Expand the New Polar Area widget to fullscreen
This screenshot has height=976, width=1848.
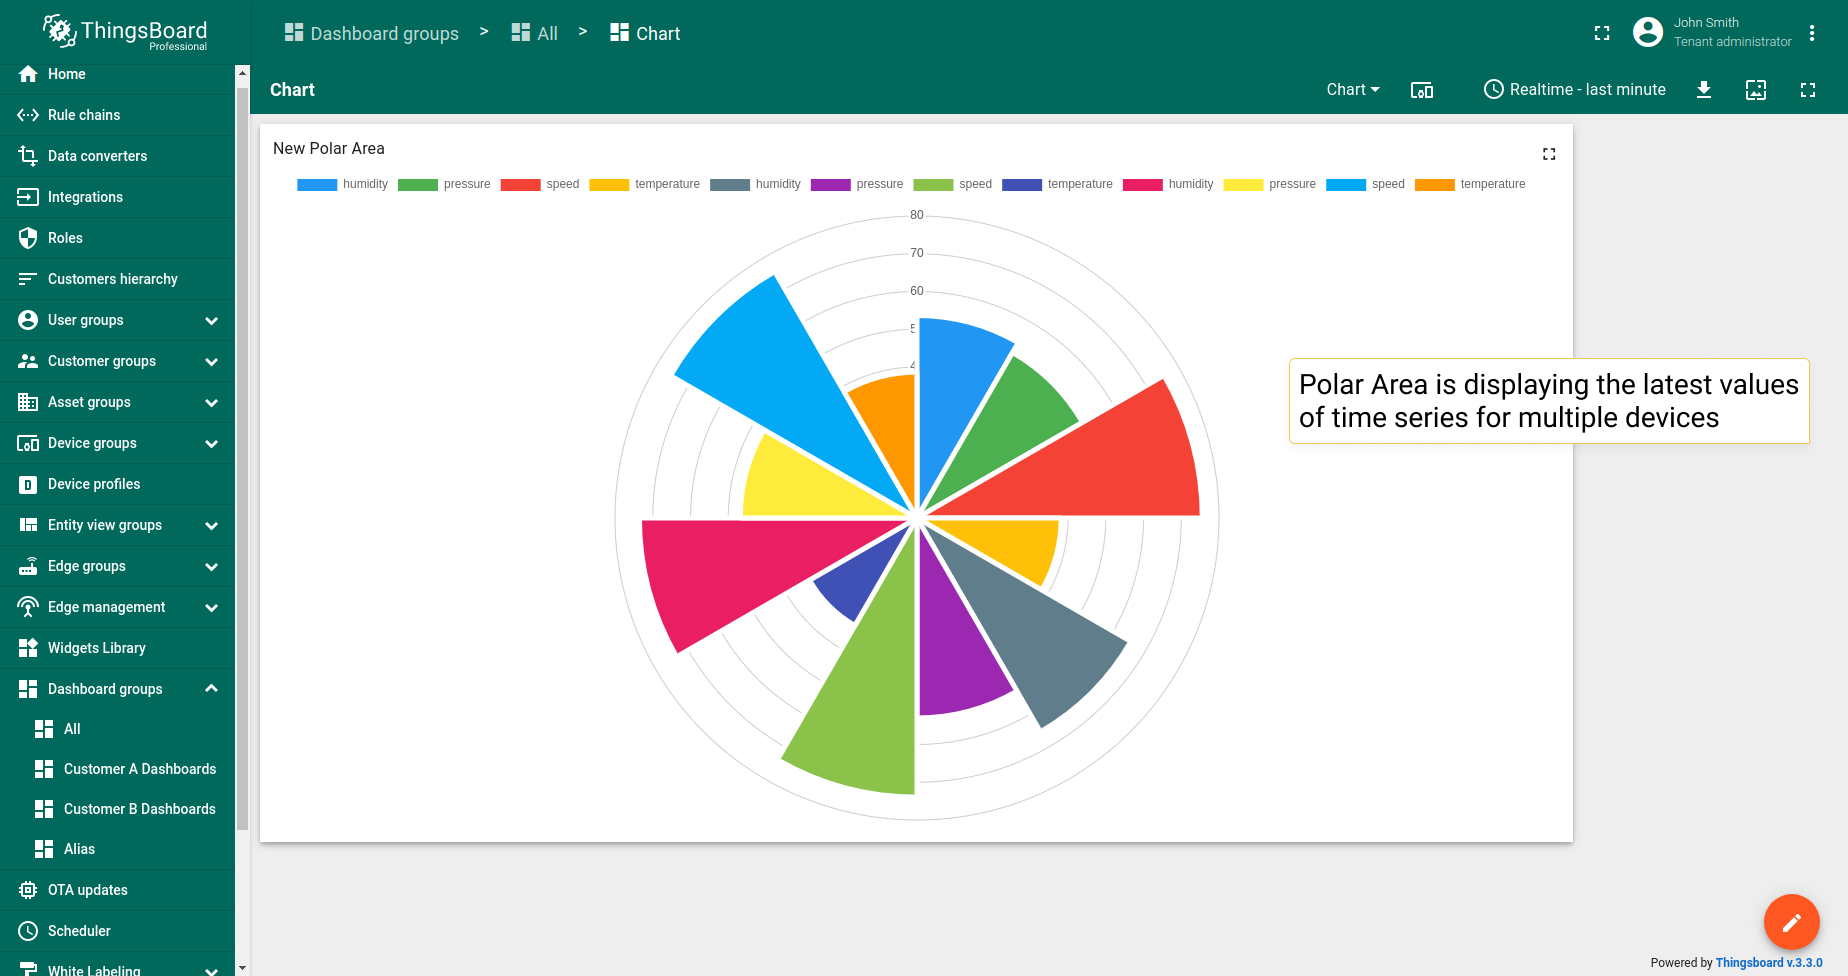coord(1549,154)
